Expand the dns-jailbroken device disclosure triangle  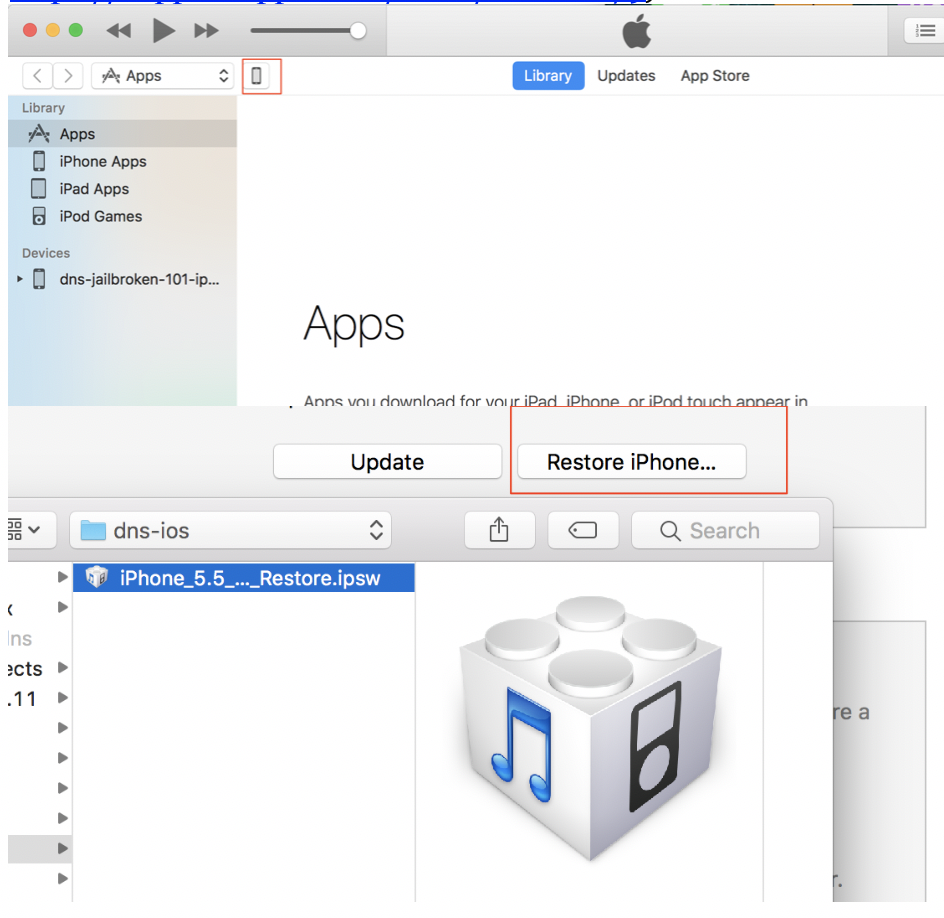pos(20,279)
